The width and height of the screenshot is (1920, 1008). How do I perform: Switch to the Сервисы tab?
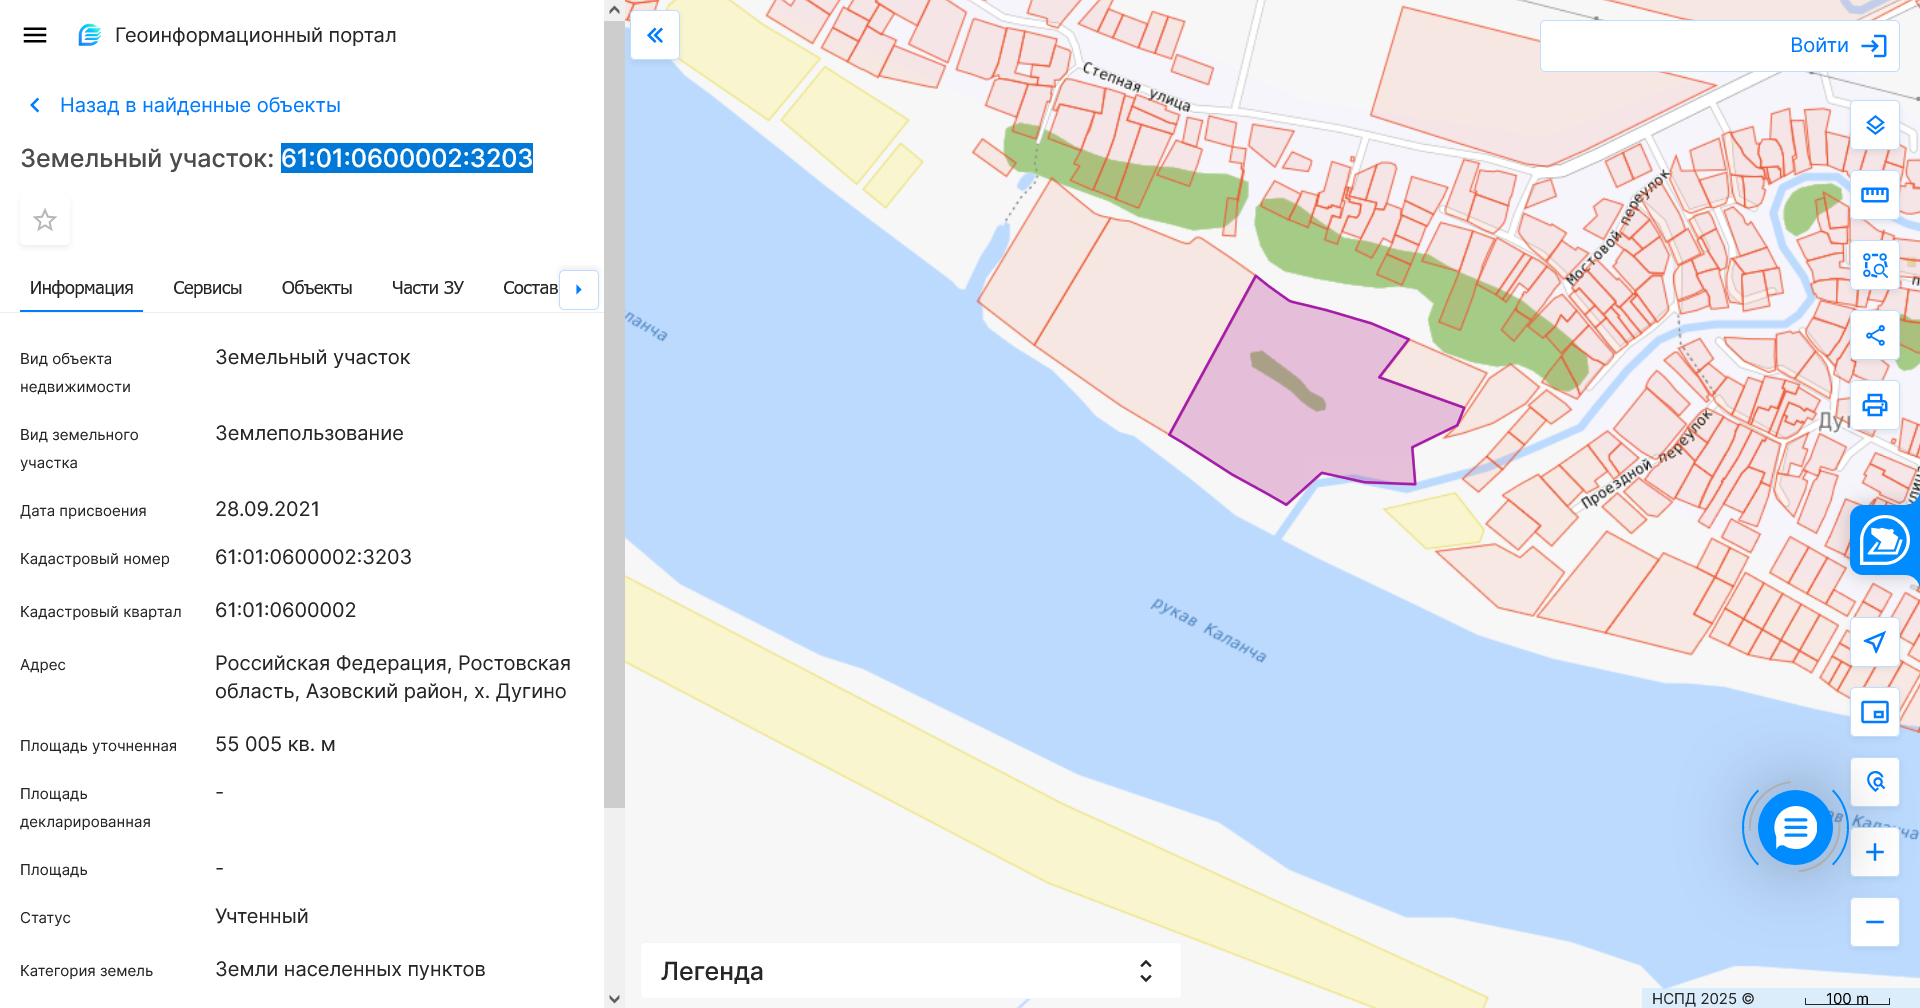click(x=207, y=288)
